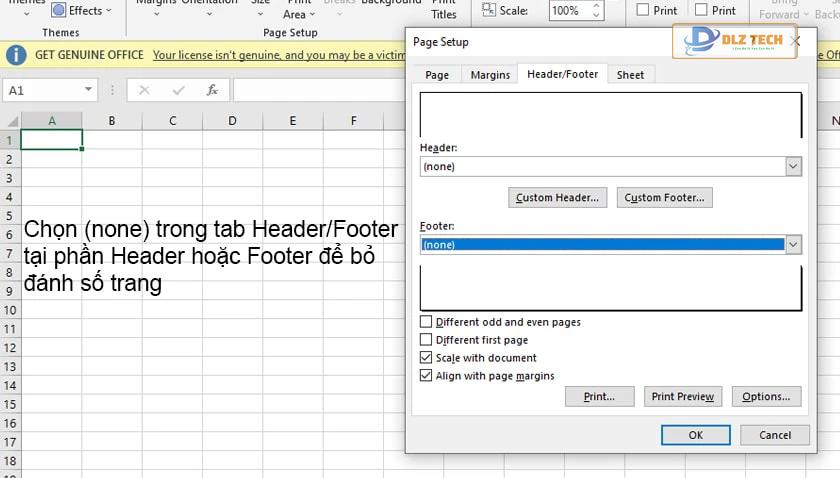Click the Options... button
Screen dimensions: 840x478
coord(766,397)
